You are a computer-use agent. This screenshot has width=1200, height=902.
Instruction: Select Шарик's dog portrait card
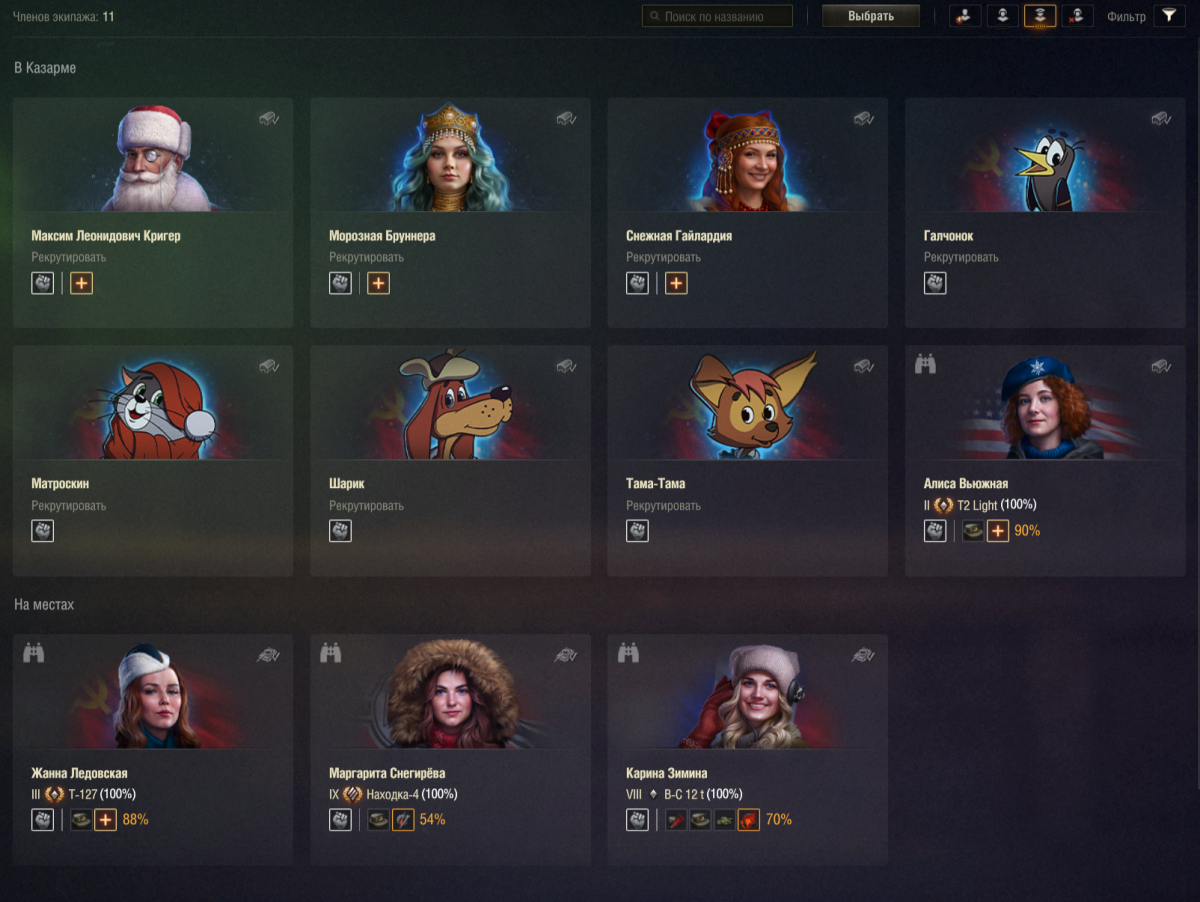click(x=450, y=460)
